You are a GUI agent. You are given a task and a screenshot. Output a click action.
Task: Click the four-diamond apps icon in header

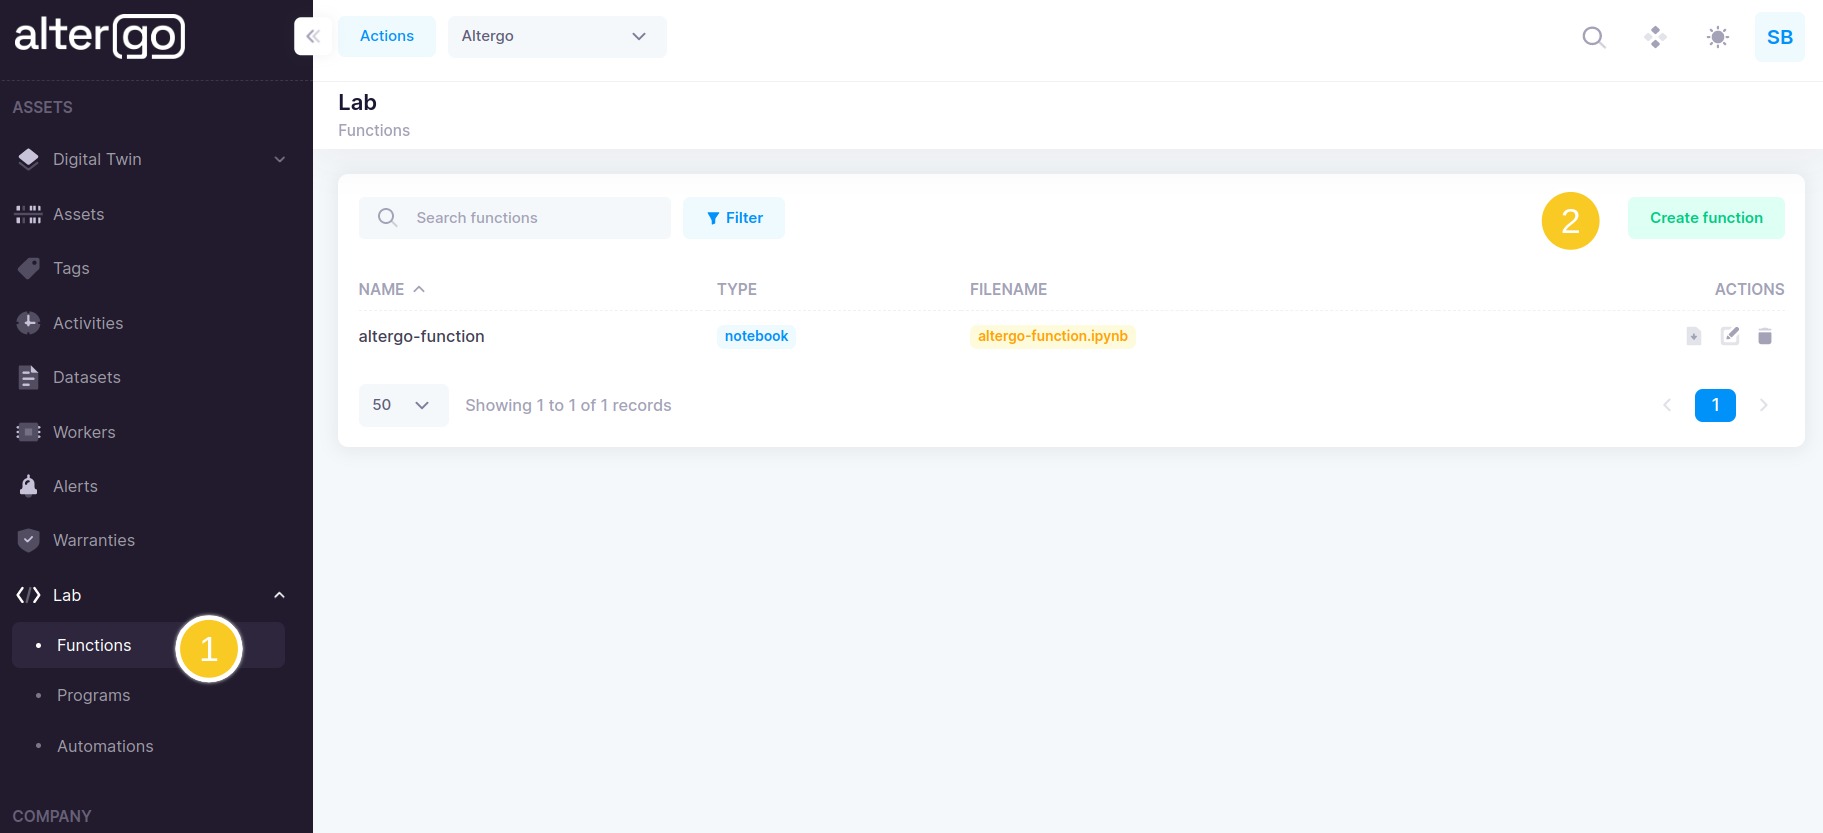1655,37
